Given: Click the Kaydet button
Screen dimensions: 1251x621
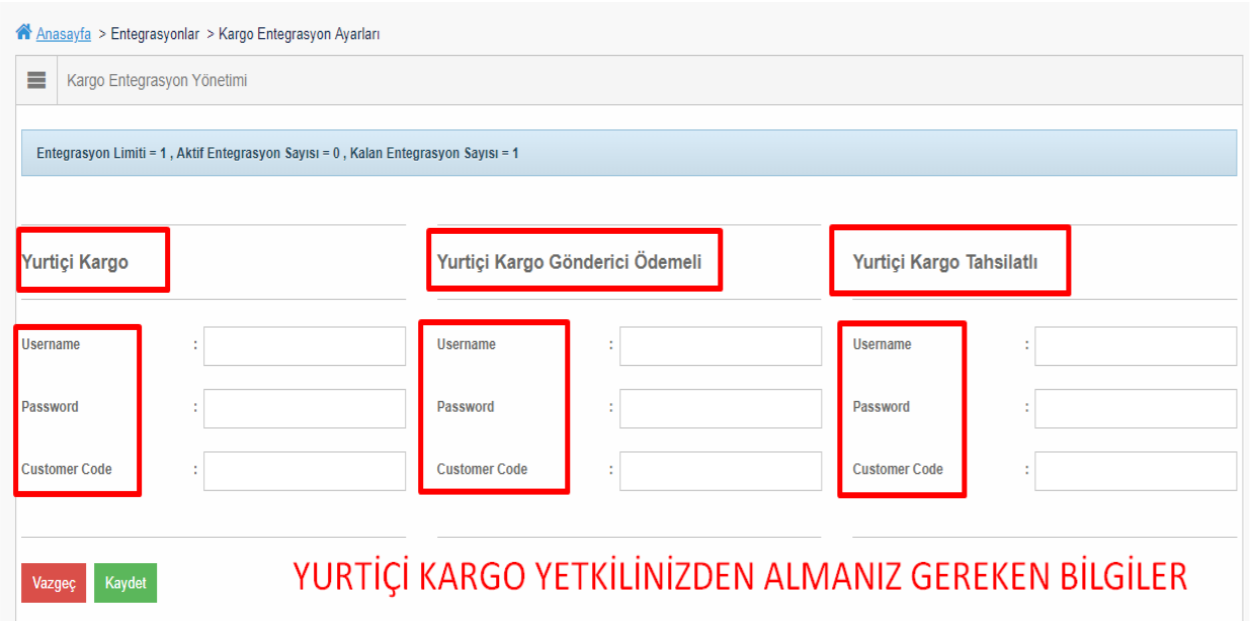Looking at the screenshot, I should (126, 584).
